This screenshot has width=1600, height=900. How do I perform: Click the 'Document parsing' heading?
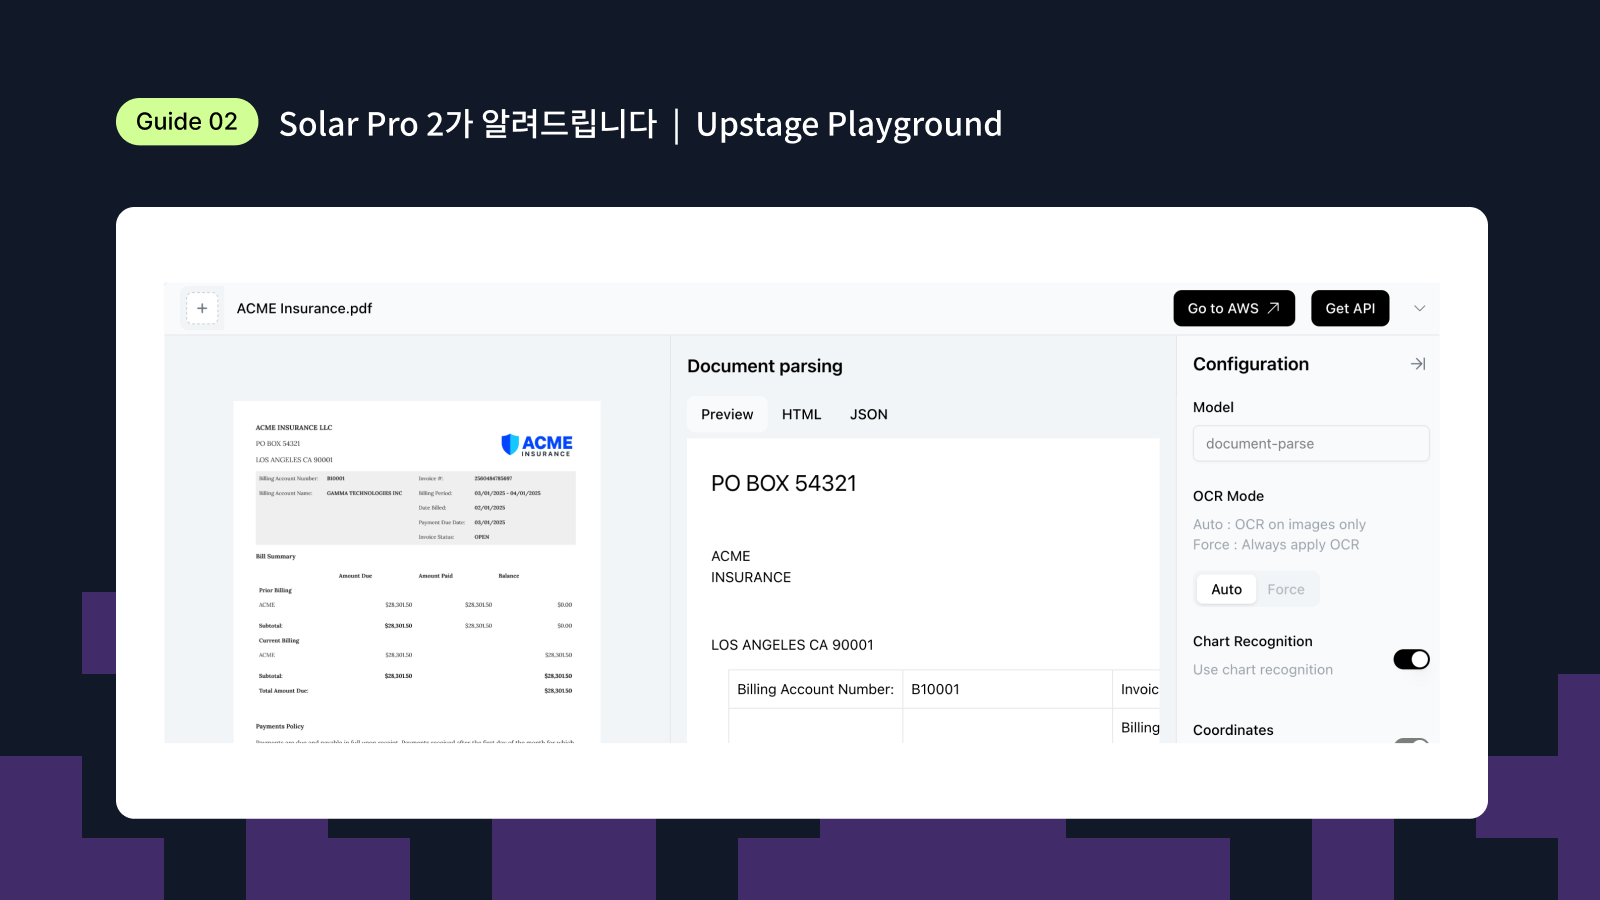[765, 366]
